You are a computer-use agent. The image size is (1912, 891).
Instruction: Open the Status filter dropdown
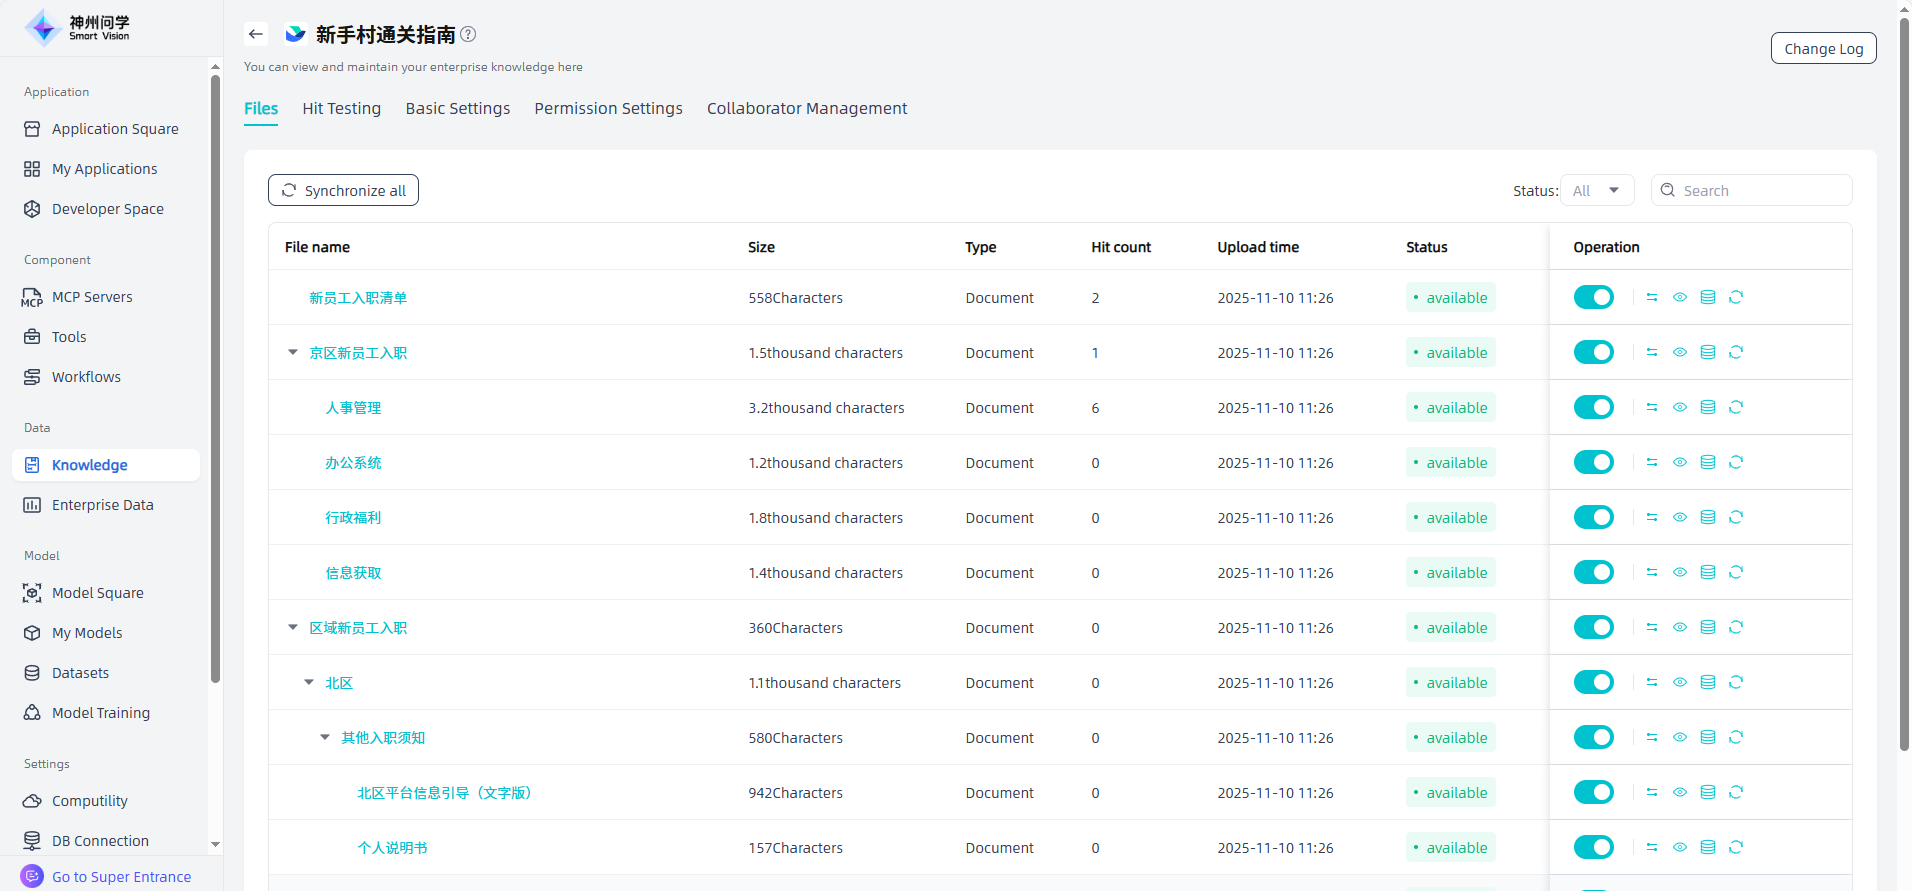[1596, 190]
